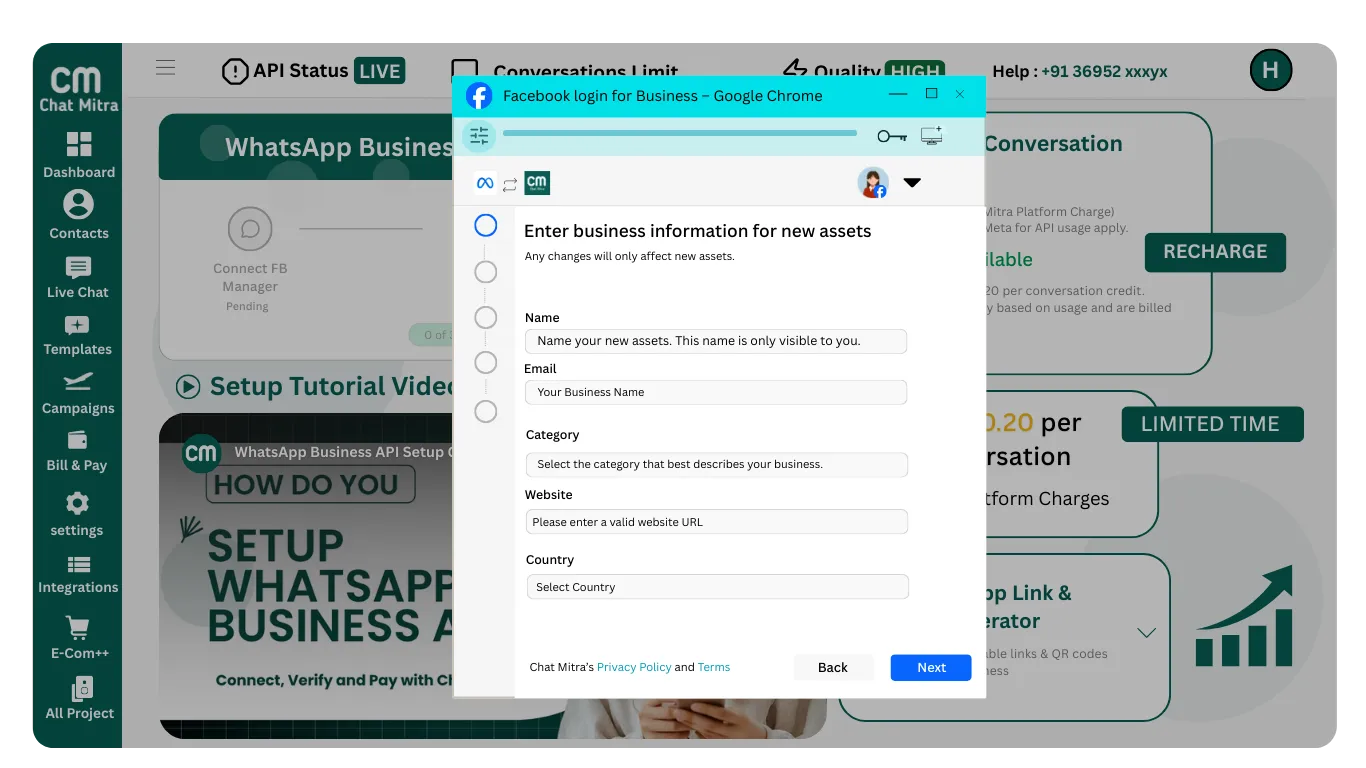Open the Facebook account dropdown arrow
1366x768 pixels.
911,182
